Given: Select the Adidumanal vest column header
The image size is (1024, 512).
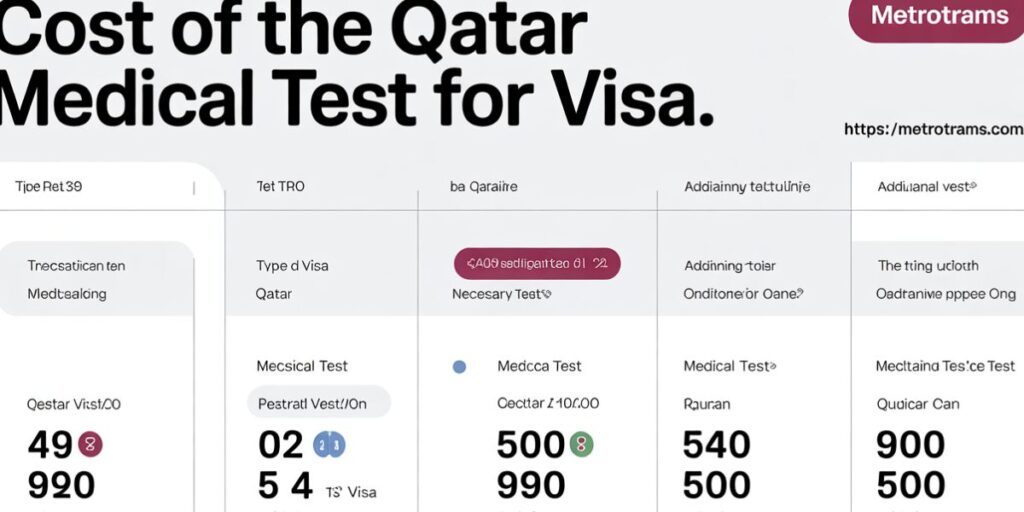Looking at the screenshot, I should click(x=926, y=187).
